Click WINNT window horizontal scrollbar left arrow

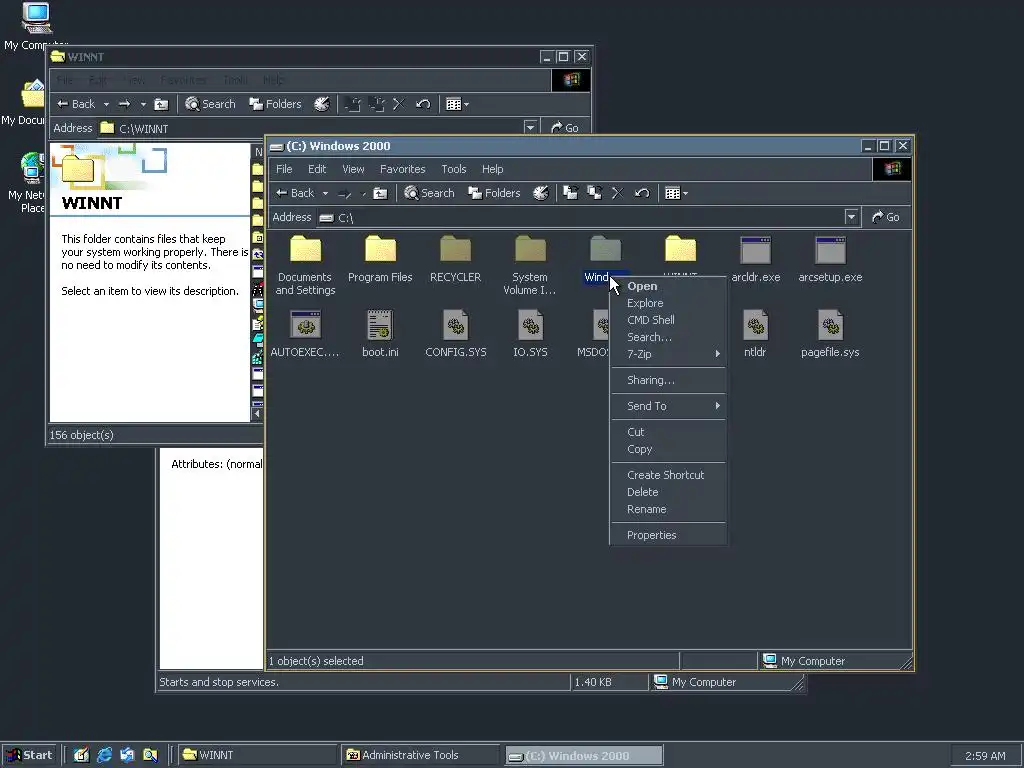pos(257,413)
